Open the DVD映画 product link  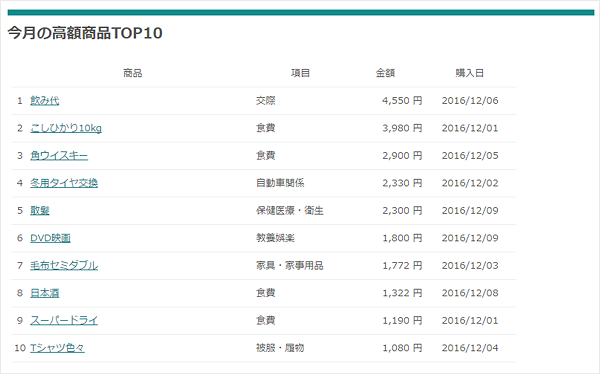pyautogui.click(x=50, y=238)
